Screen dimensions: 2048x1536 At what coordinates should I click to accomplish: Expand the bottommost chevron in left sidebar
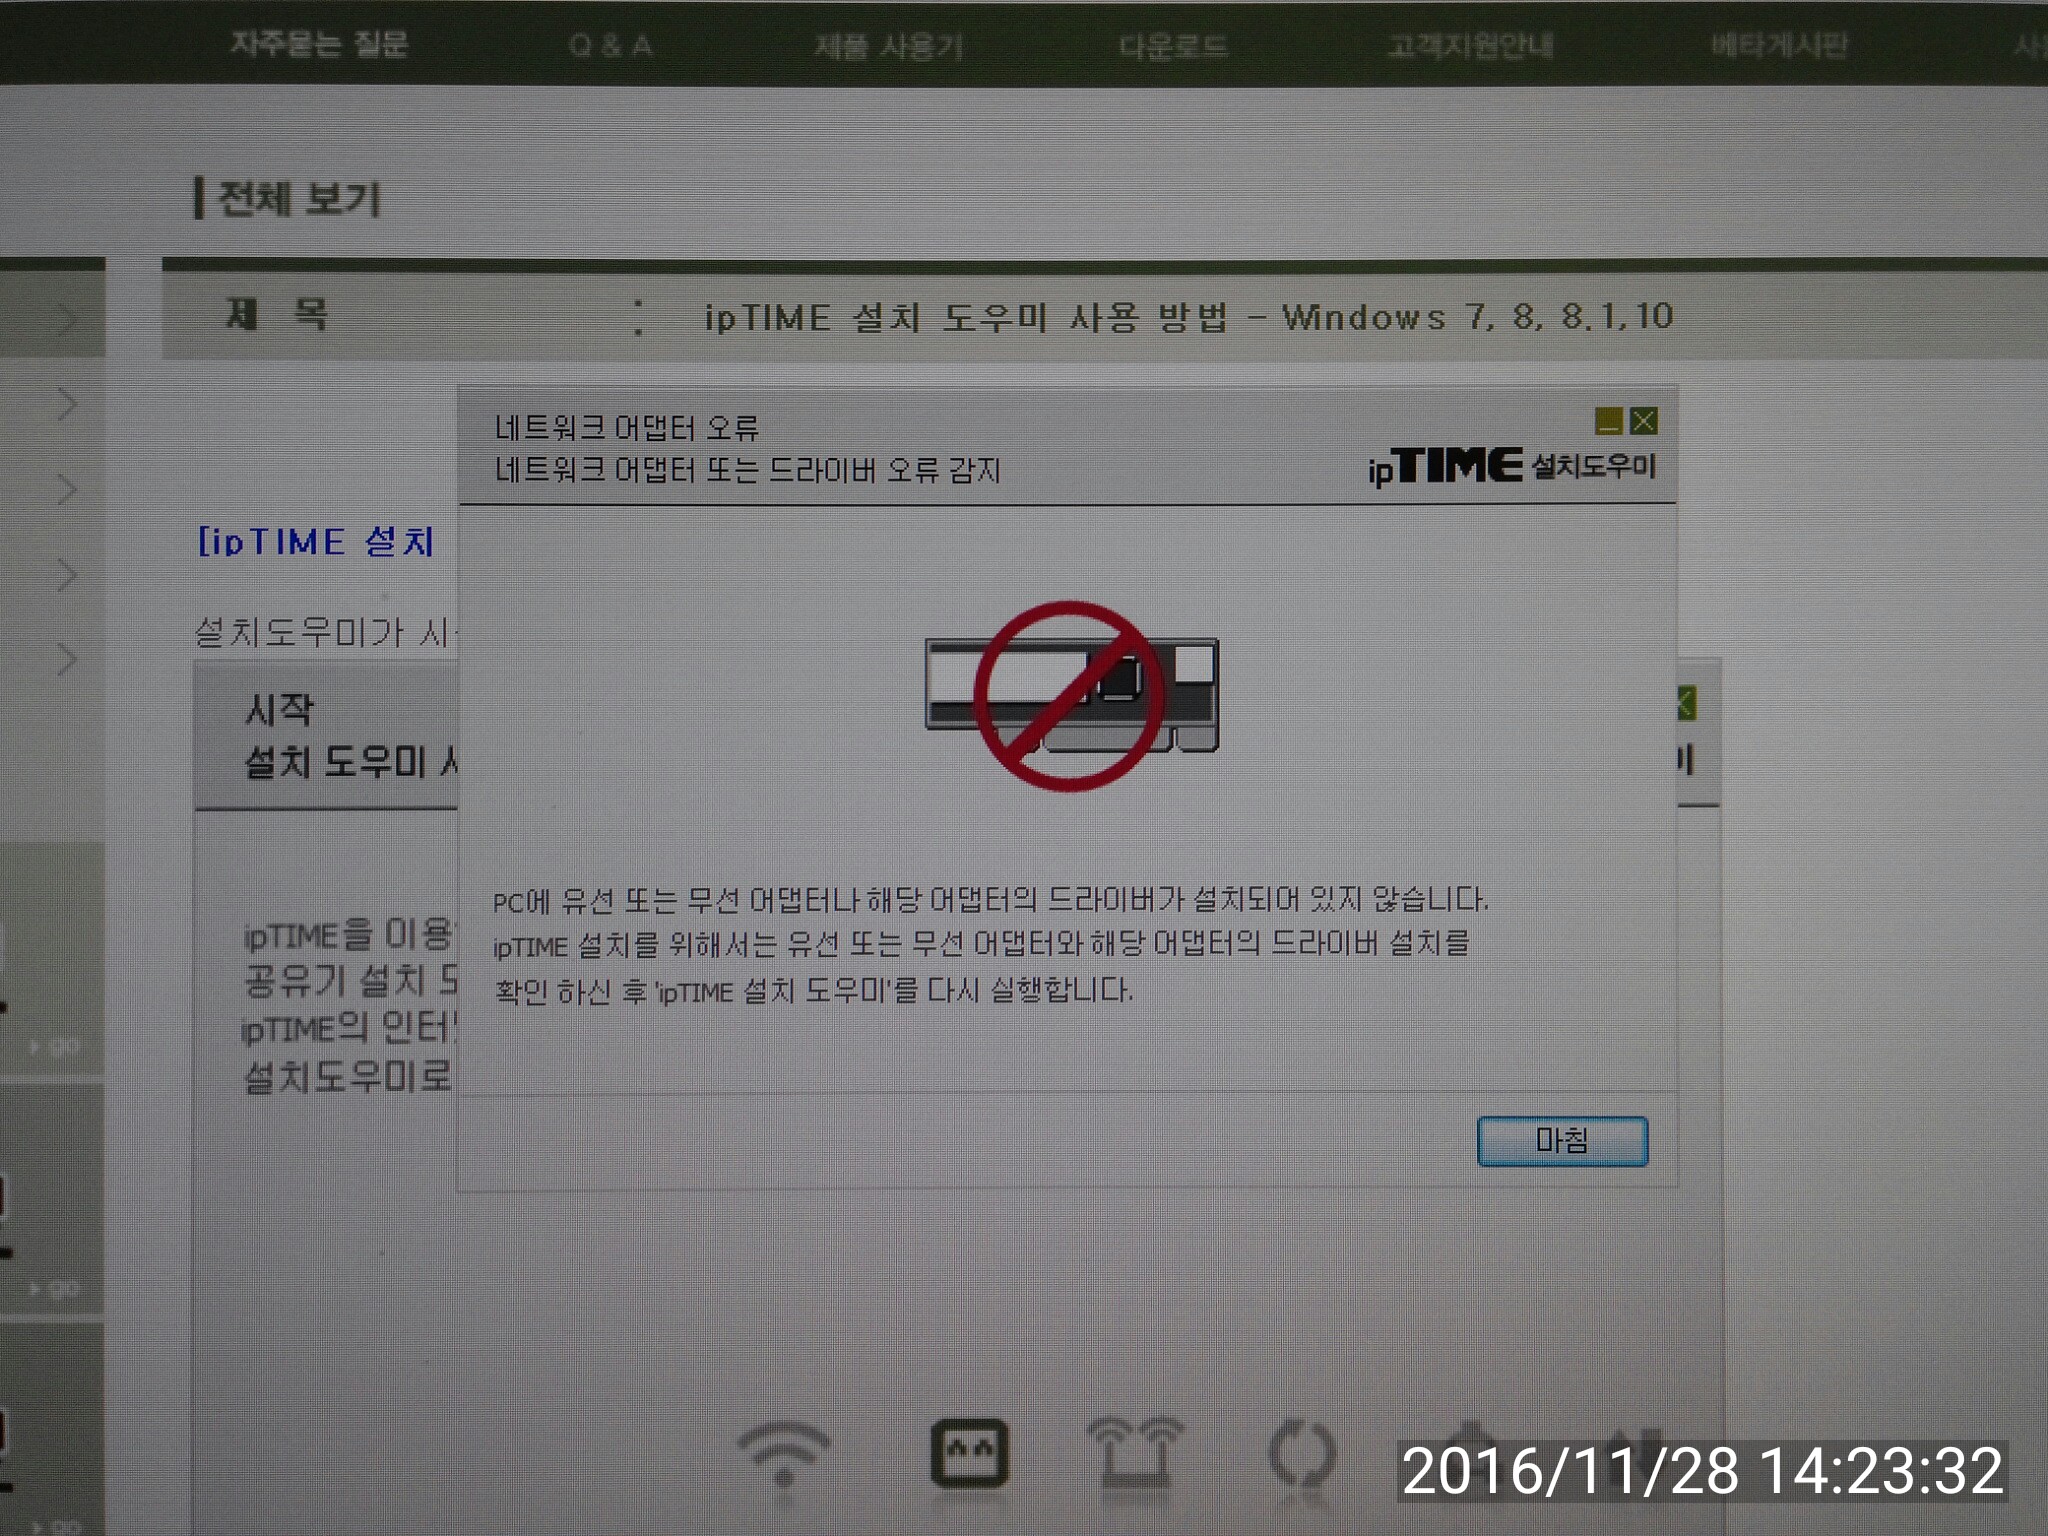pos(67,660)
